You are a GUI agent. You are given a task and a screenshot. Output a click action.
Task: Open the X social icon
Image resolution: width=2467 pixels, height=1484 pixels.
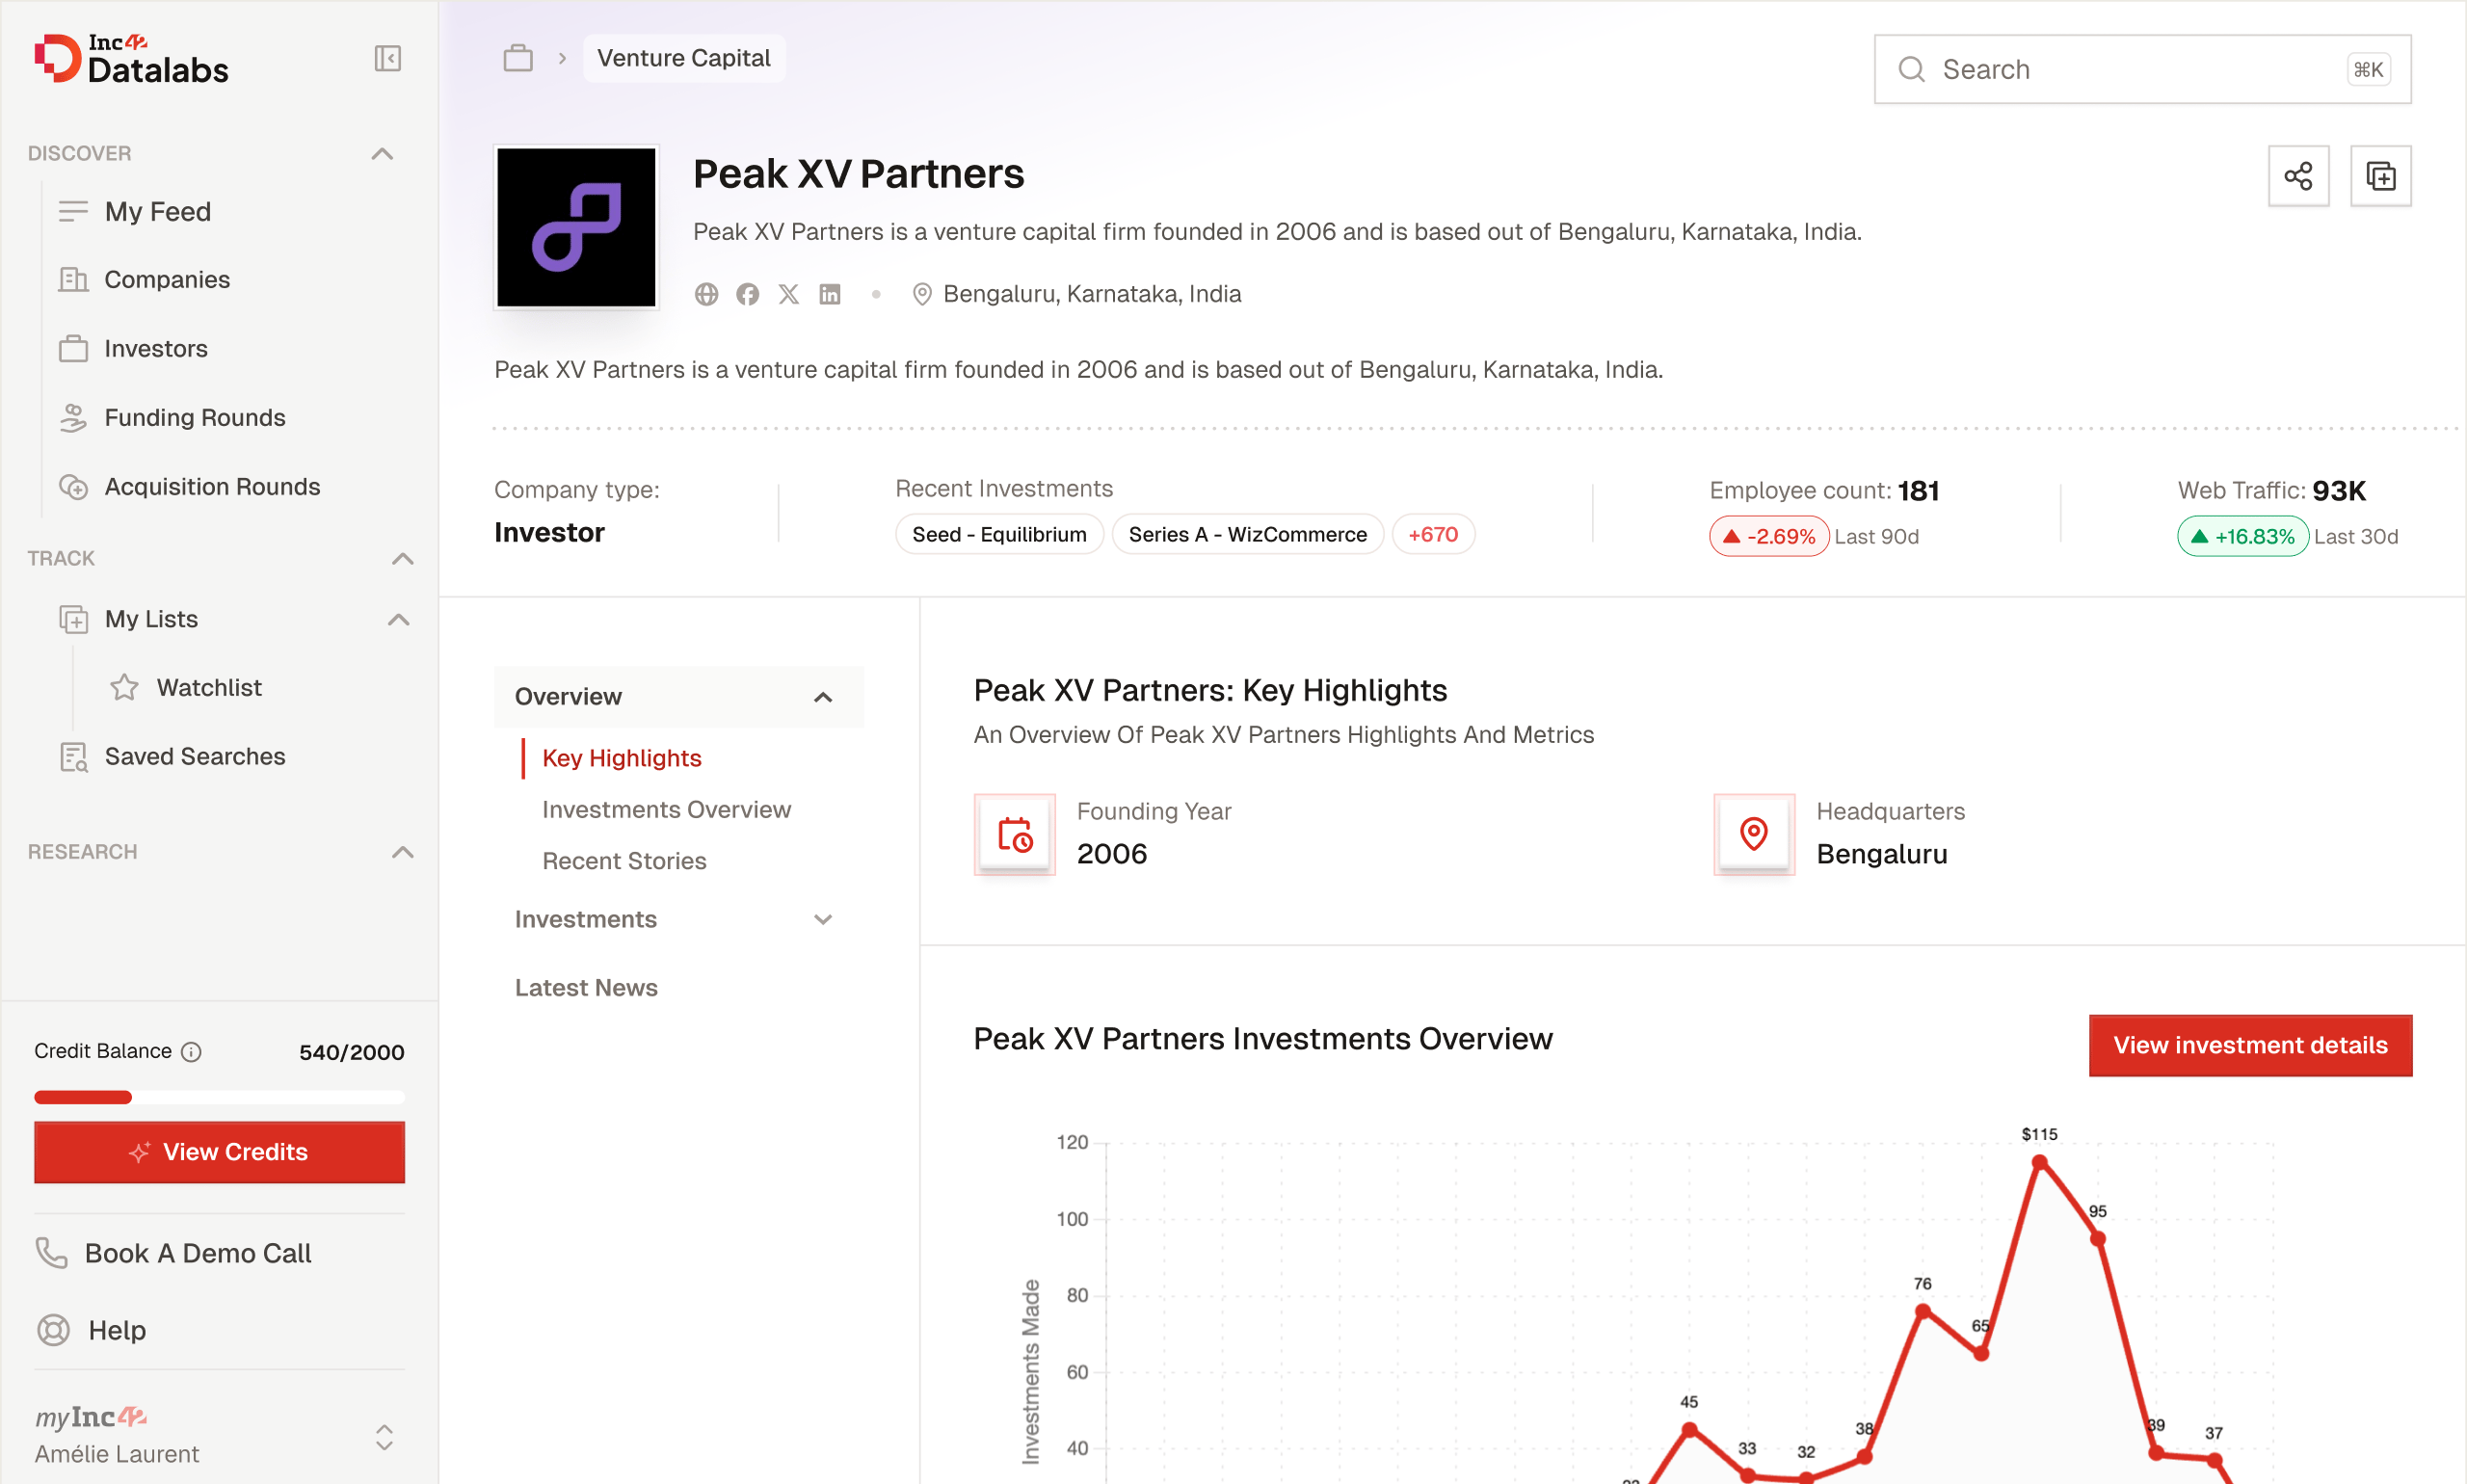click(x=788, y=294)
